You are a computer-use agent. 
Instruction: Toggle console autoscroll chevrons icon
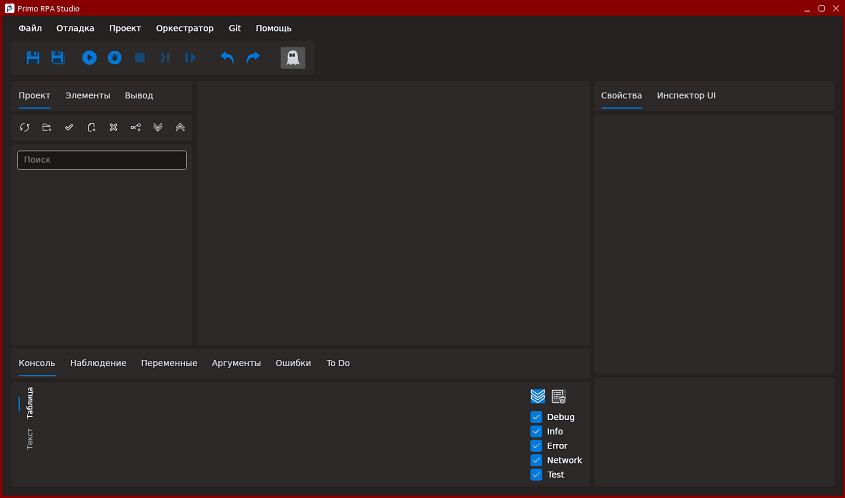coord(538,397)
